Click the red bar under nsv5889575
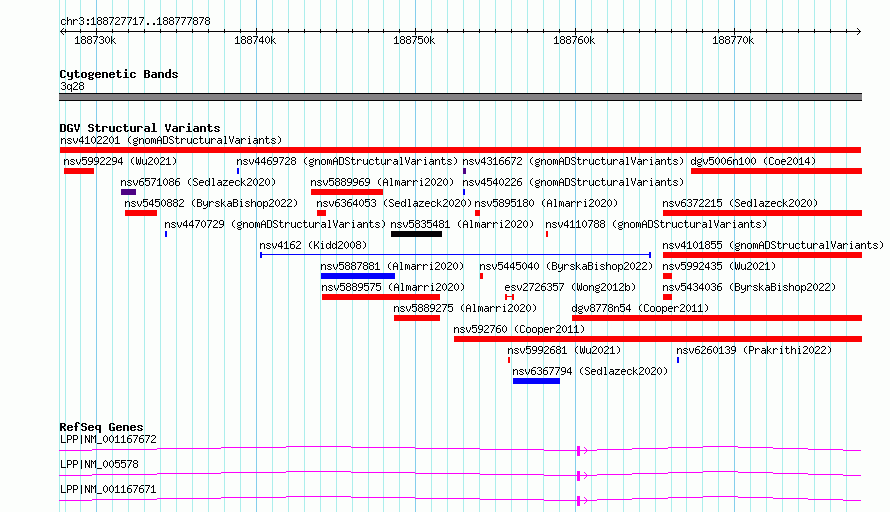Screen dimensions: 890x512 pos(381,297)
